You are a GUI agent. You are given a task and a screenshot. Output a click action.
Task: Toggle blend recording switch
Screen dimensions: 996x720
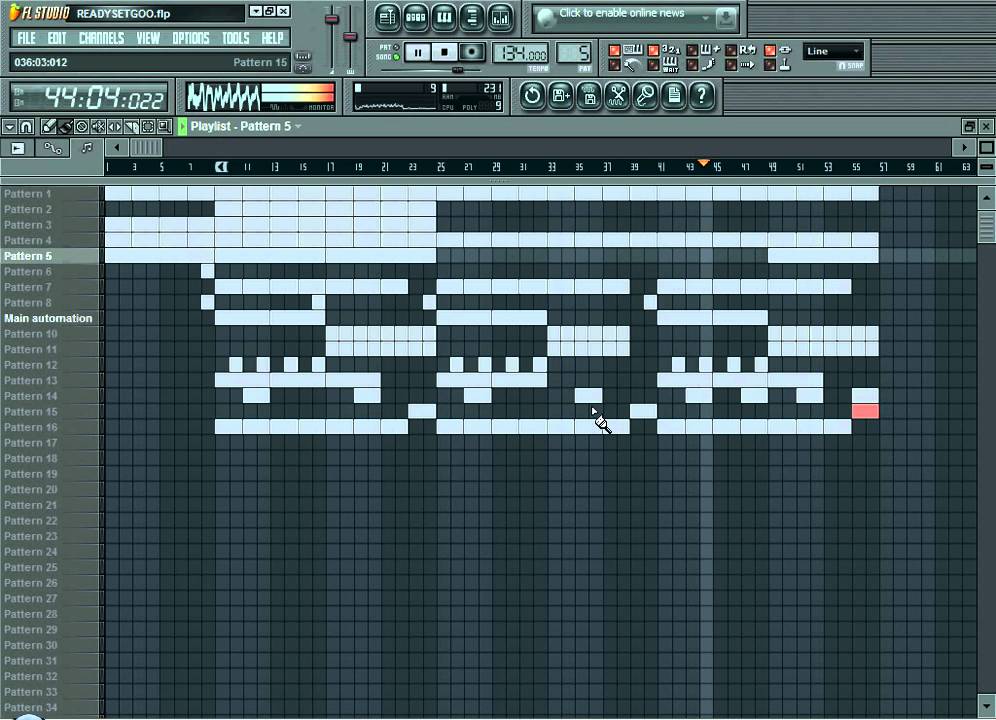(692, 50)
